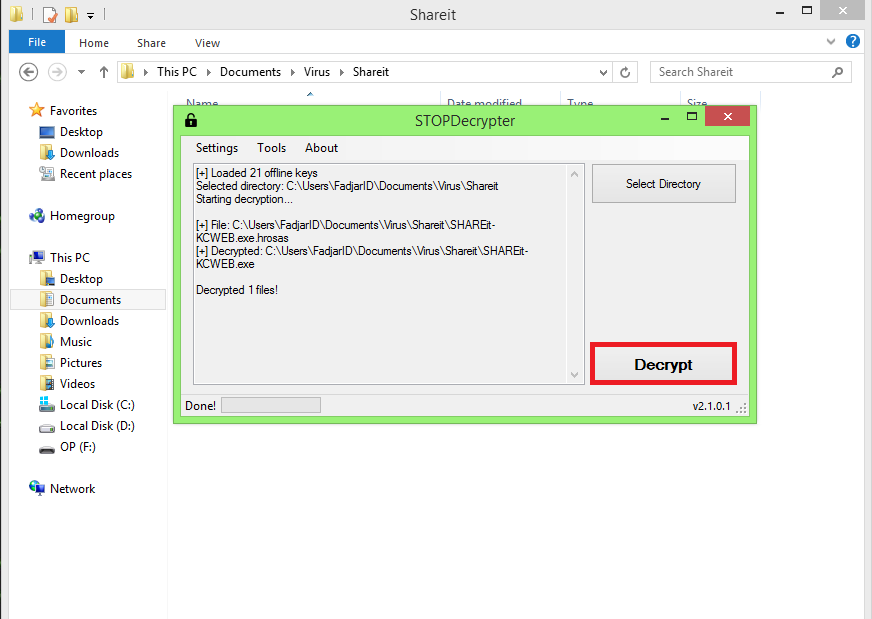Go up one folder level with Up arrow
The width and height of the screenshot is (872, 619).
[x=103, y=72]
